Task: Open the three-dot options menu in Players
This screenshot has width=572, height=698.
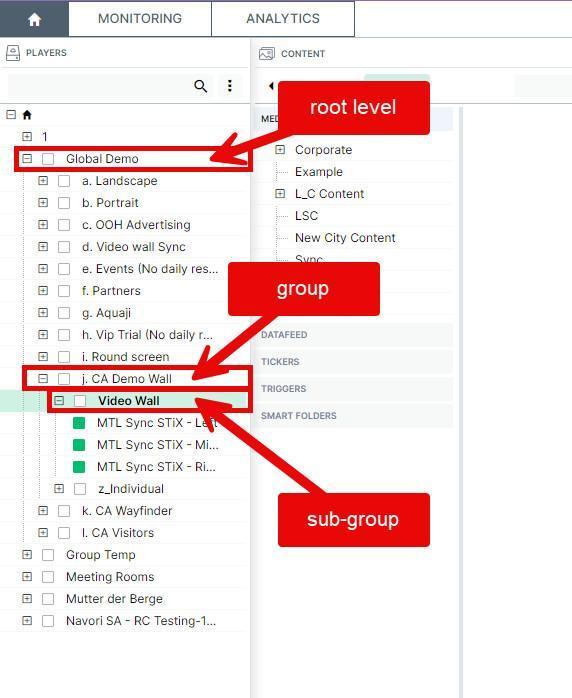Action: click(230, 86)
